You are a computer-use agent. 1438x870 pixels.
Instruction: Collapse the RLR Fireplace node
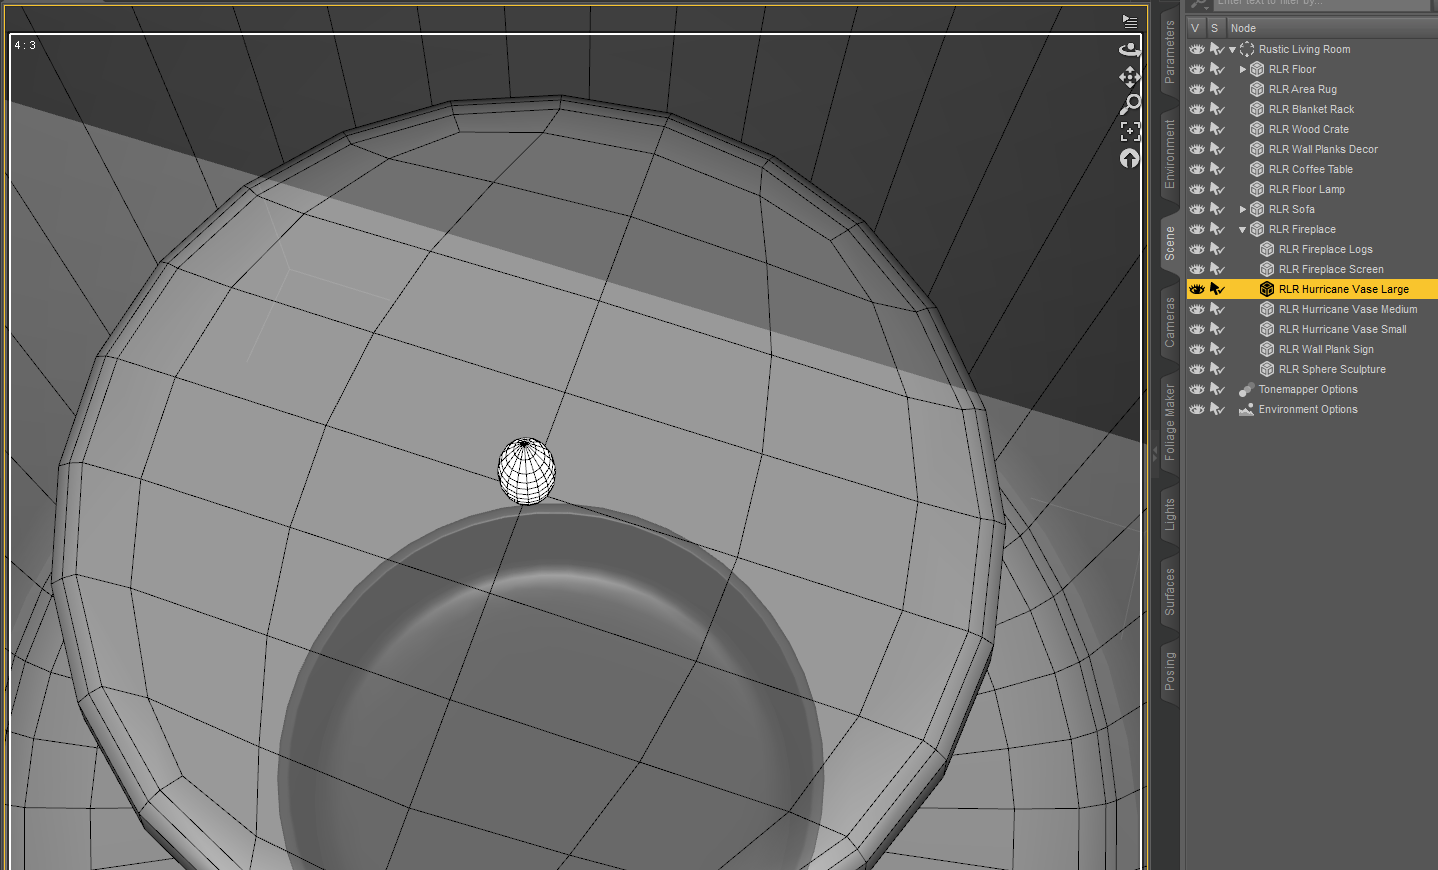pos(1243,229)
